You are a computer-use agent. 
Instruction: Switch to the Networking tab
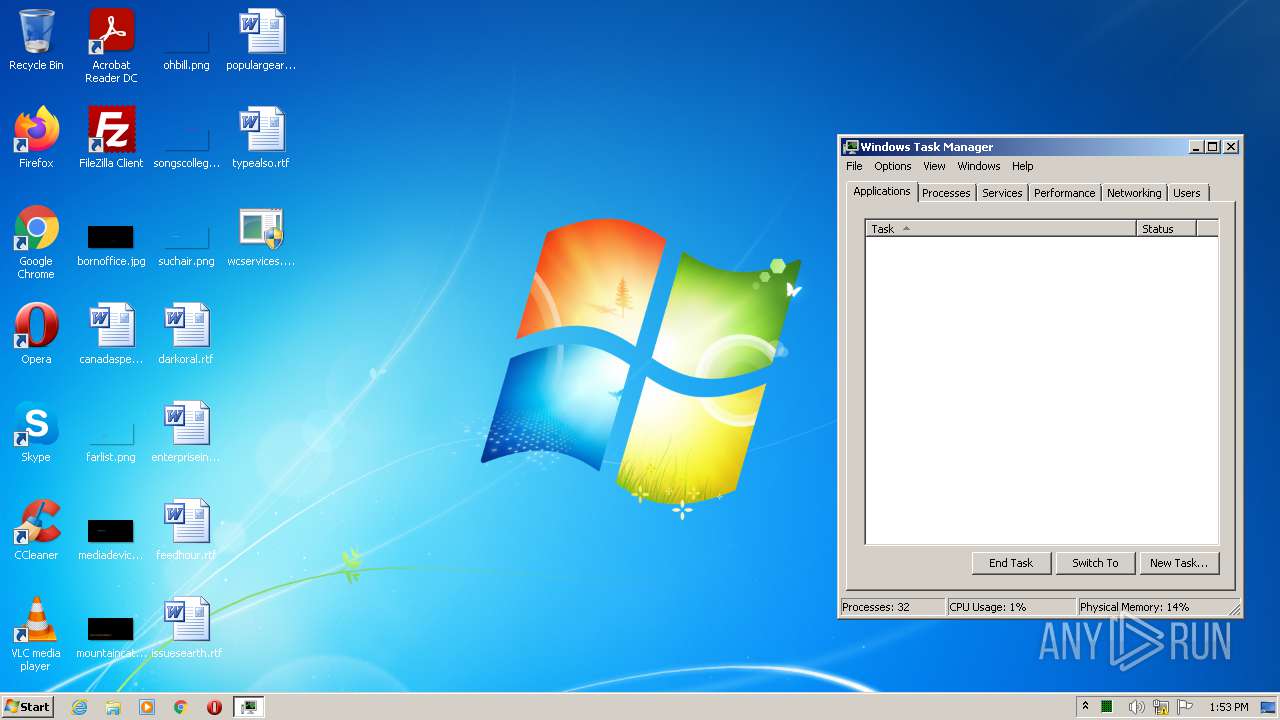pyautogui.click(x=1134, y=193)
